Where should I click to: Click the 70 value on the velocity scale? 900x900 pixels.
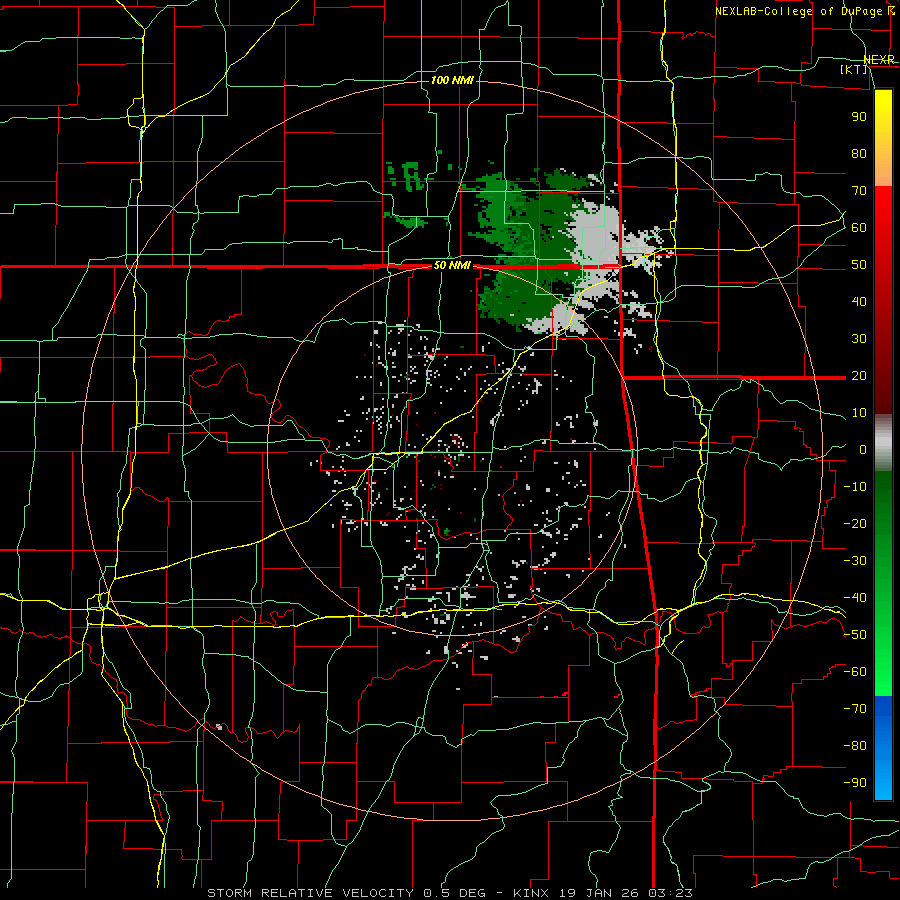pyautogui.click(x=859, y=191)
